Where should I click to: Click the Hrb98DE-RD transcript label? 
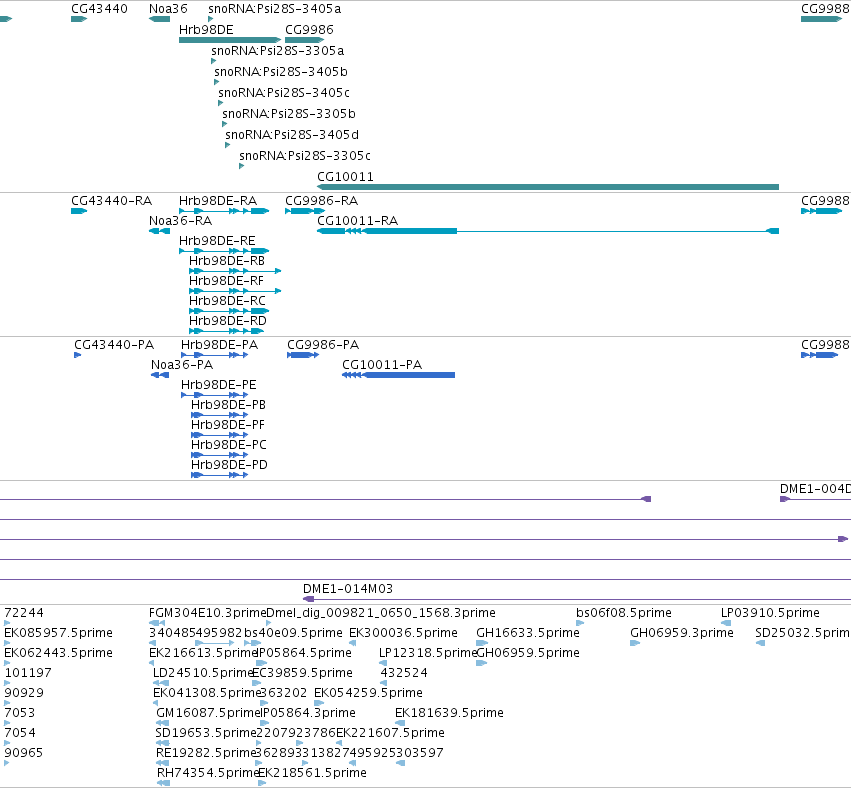[x=228, y=321]
